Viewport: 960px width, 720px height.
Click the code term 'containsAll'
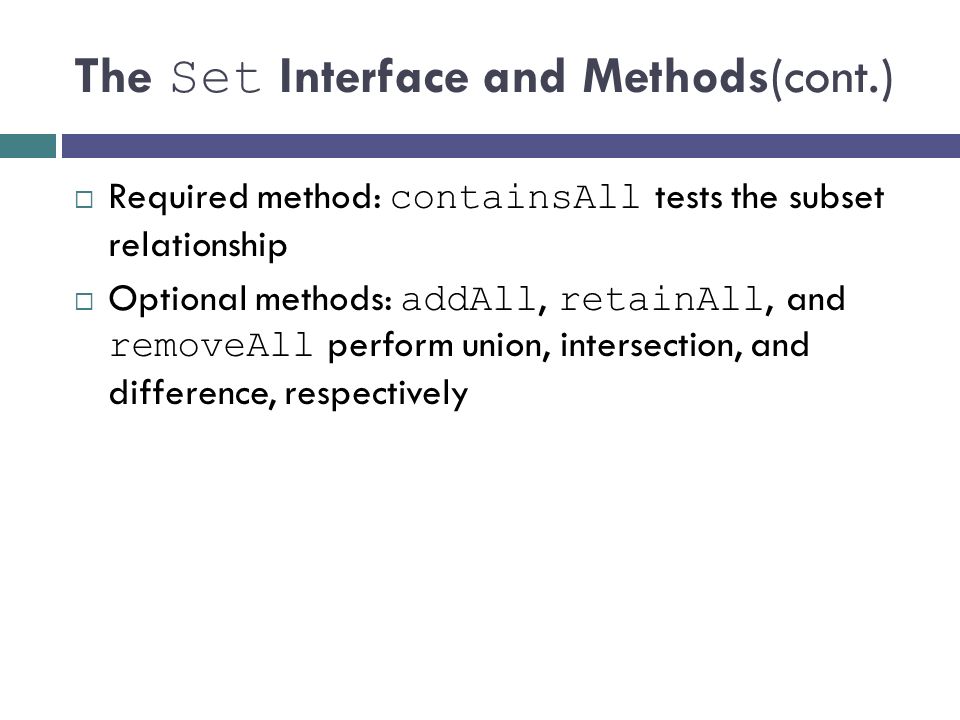[x=515, y=198]
